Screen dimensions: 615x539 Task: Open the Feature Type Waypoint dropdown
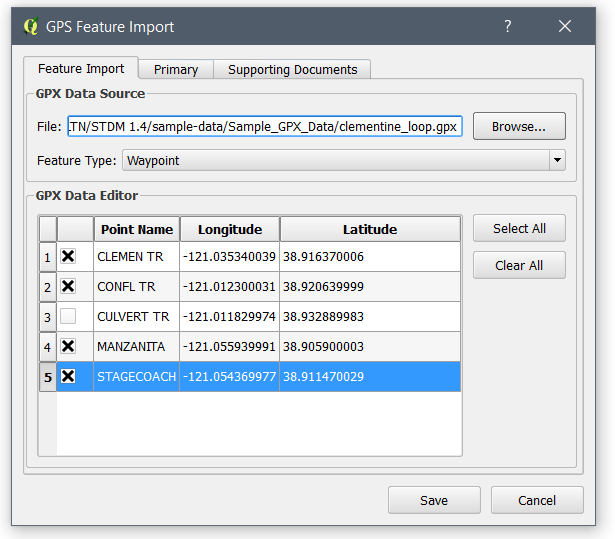tap(344, 160)
